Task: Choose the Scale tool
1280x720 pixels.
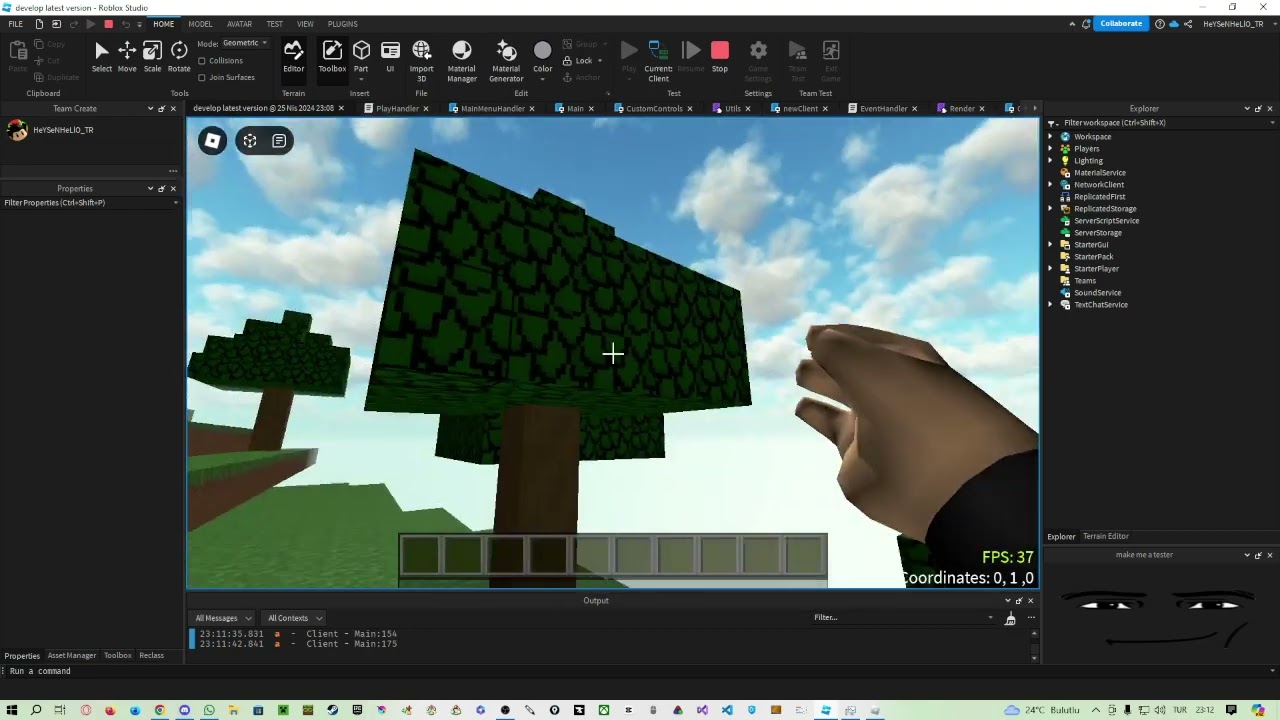Action: click(x=152, y=57)
